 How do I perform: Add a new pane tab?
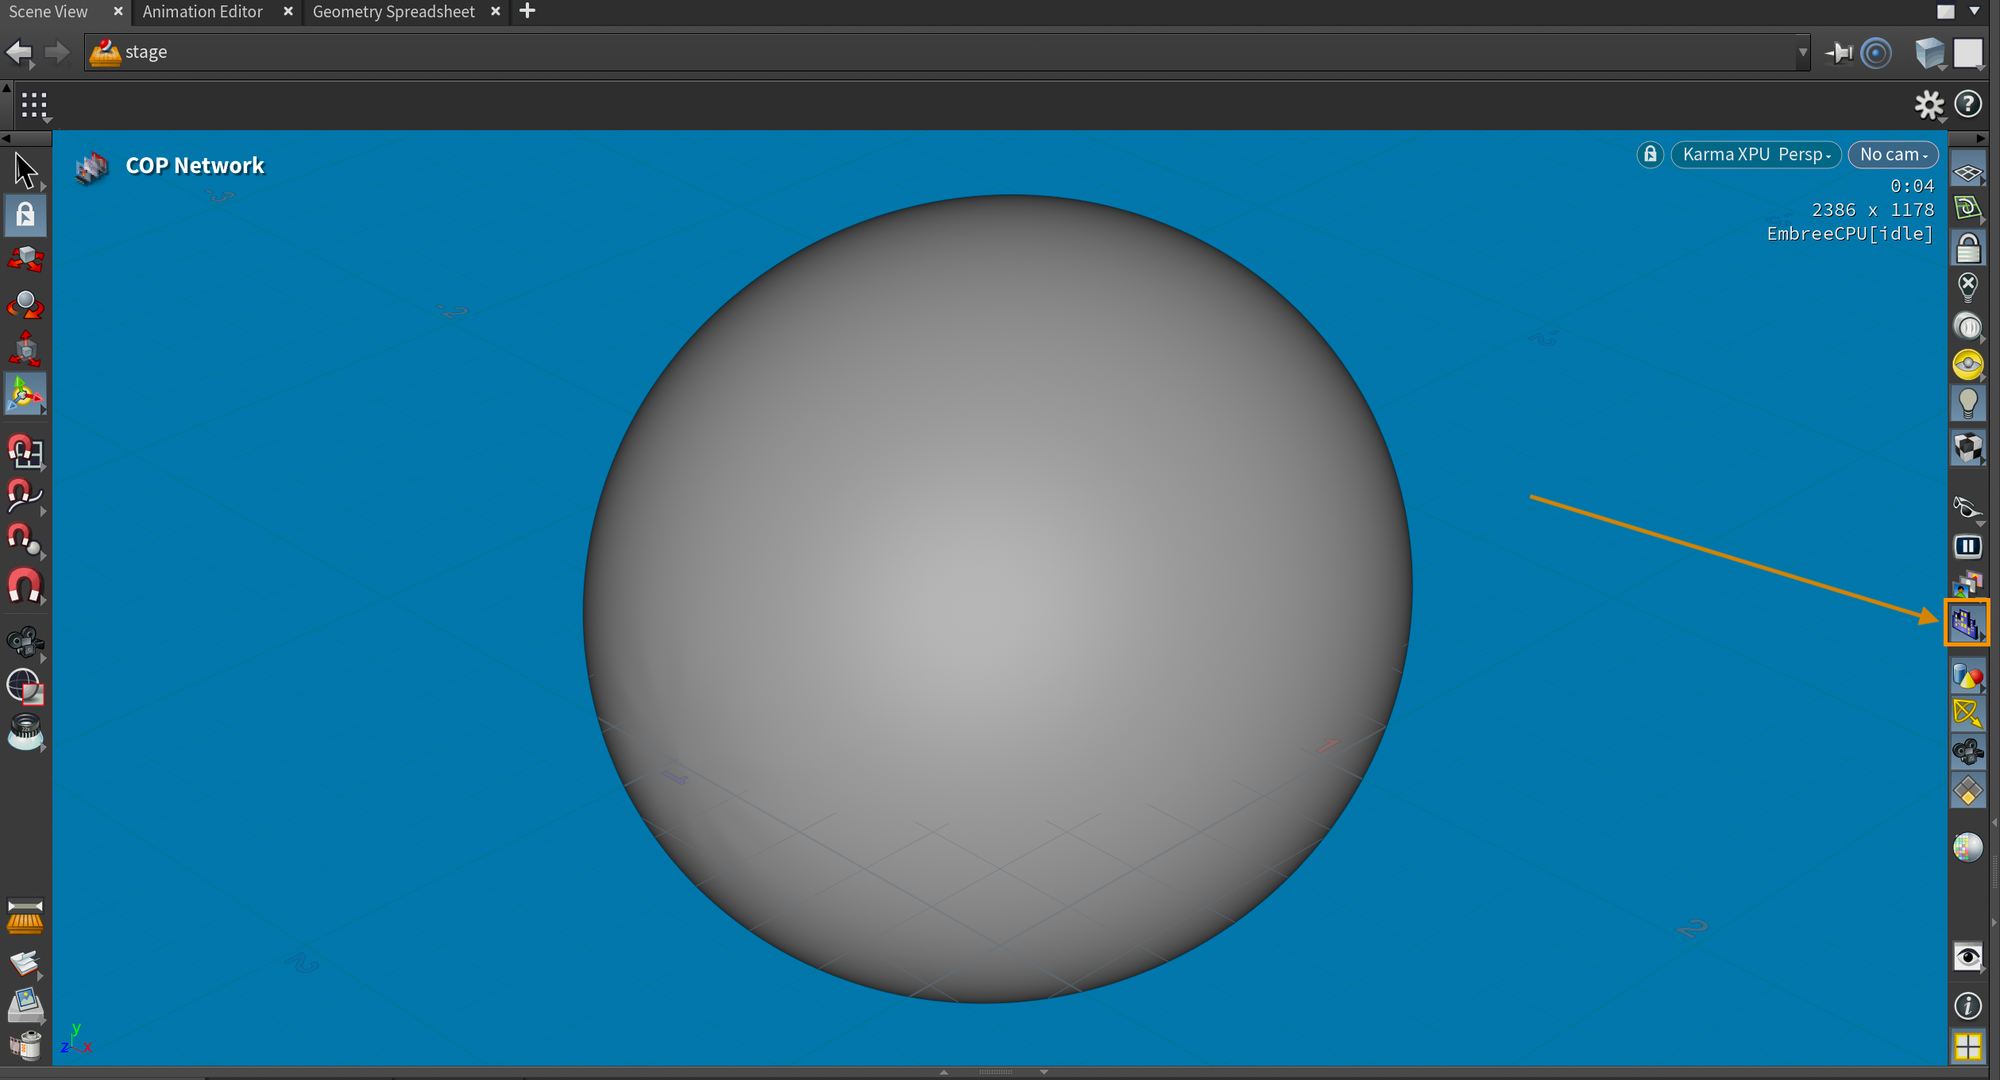click(x=528, y=12)
